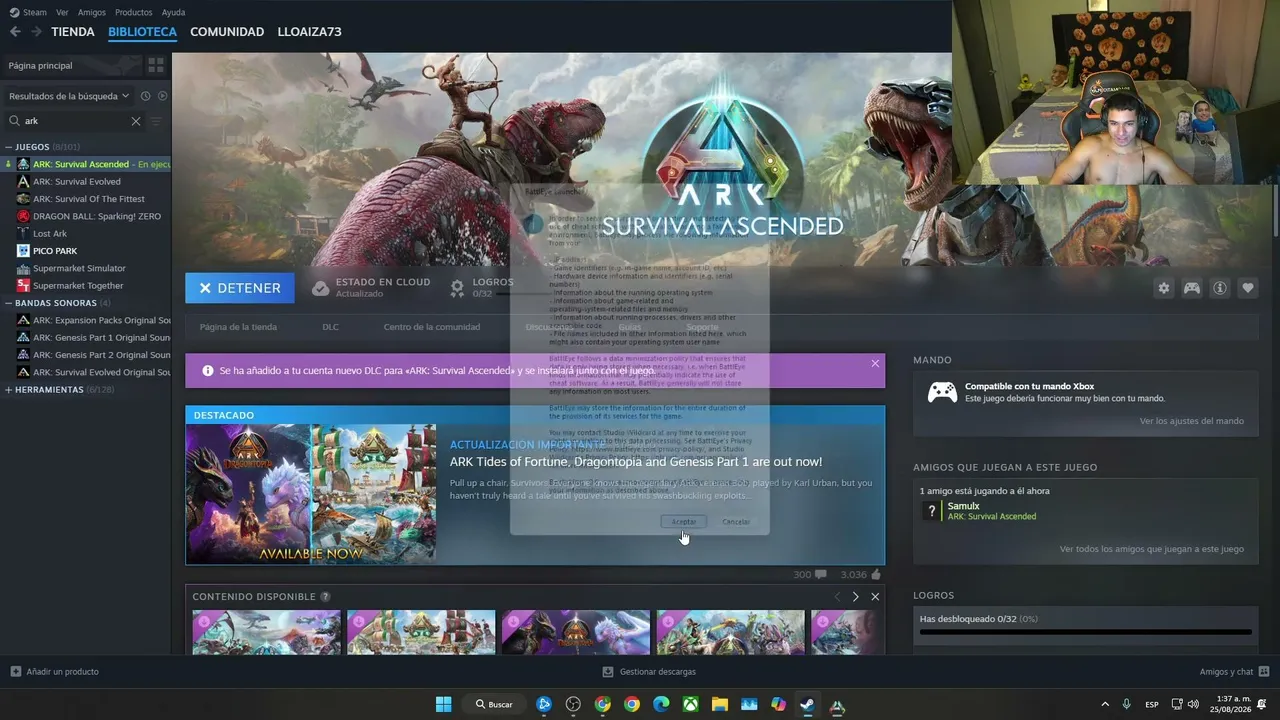This screenshot has height=720, width=1280.
Task: Open 'Página de la tienda' link
Action: pyautogui.click(x=238, y=327)
